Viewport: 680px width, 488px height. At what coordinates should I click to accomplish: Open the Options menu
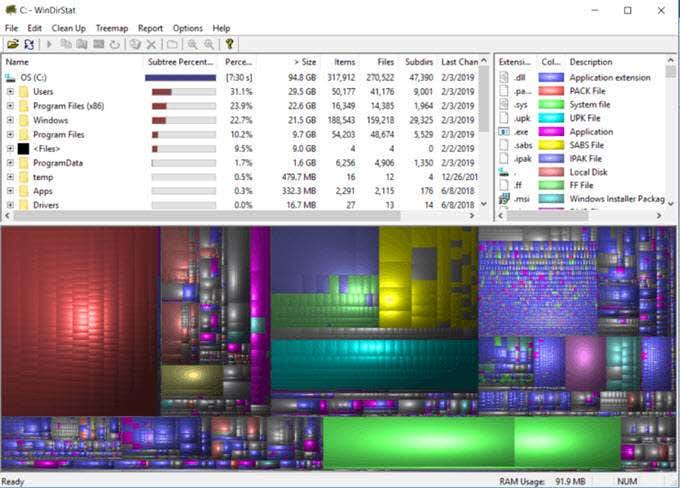click(x=187, y=28)
